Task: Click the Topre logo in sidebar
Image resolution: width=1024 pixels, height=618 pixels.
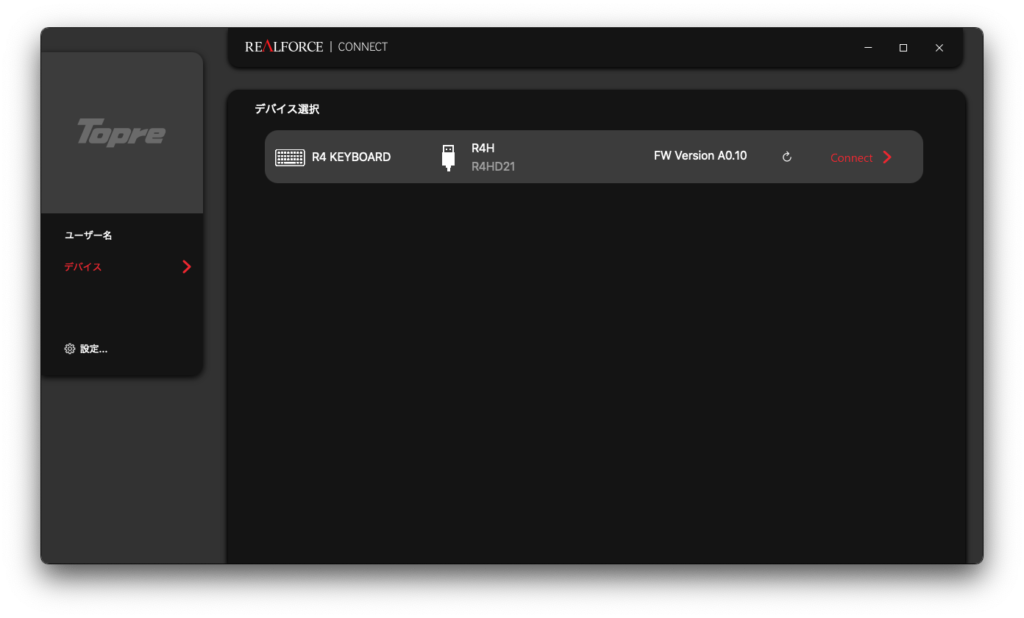Action: 121,133
